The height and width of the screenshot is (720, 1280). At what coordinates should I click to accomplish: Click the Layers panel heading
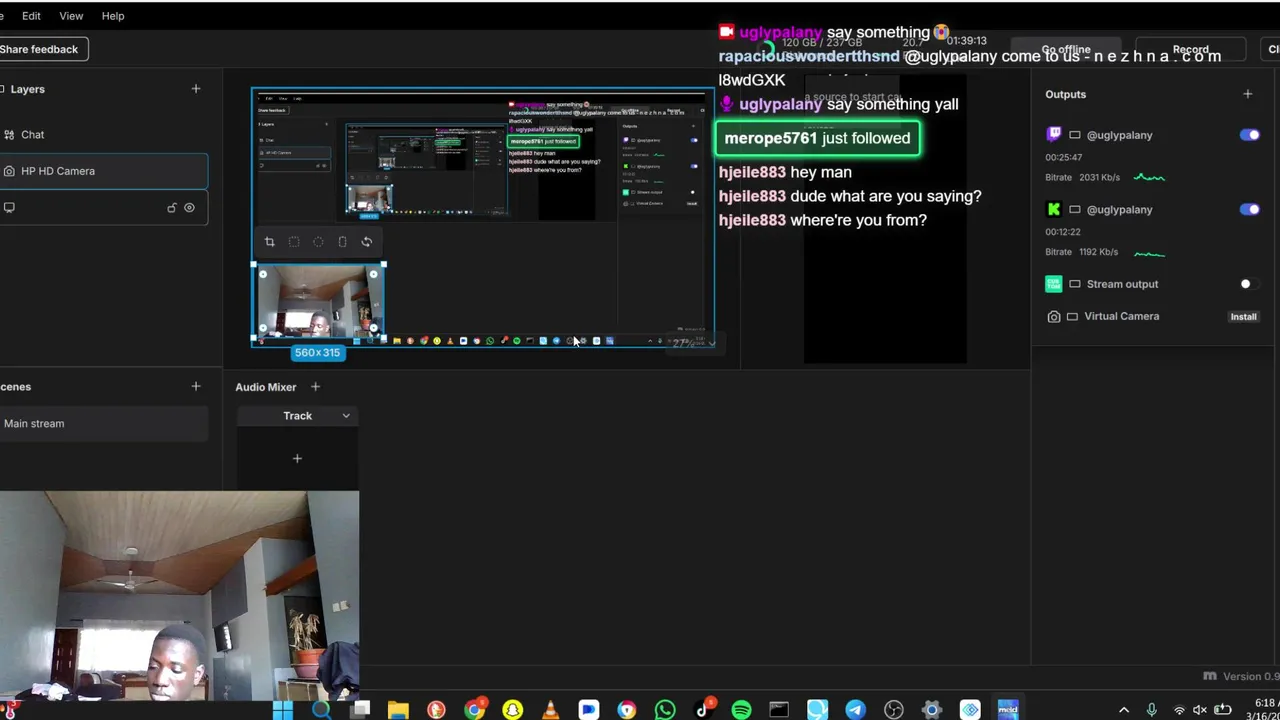coord(27,89)
